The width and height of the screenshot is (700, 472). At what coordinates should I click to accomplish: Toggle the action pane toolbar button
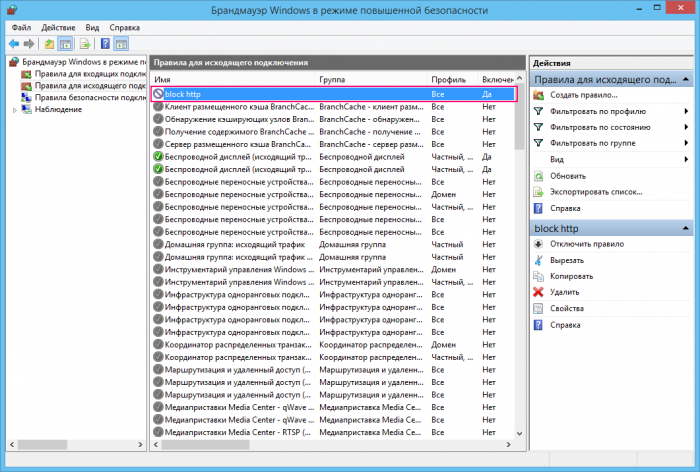120,45
